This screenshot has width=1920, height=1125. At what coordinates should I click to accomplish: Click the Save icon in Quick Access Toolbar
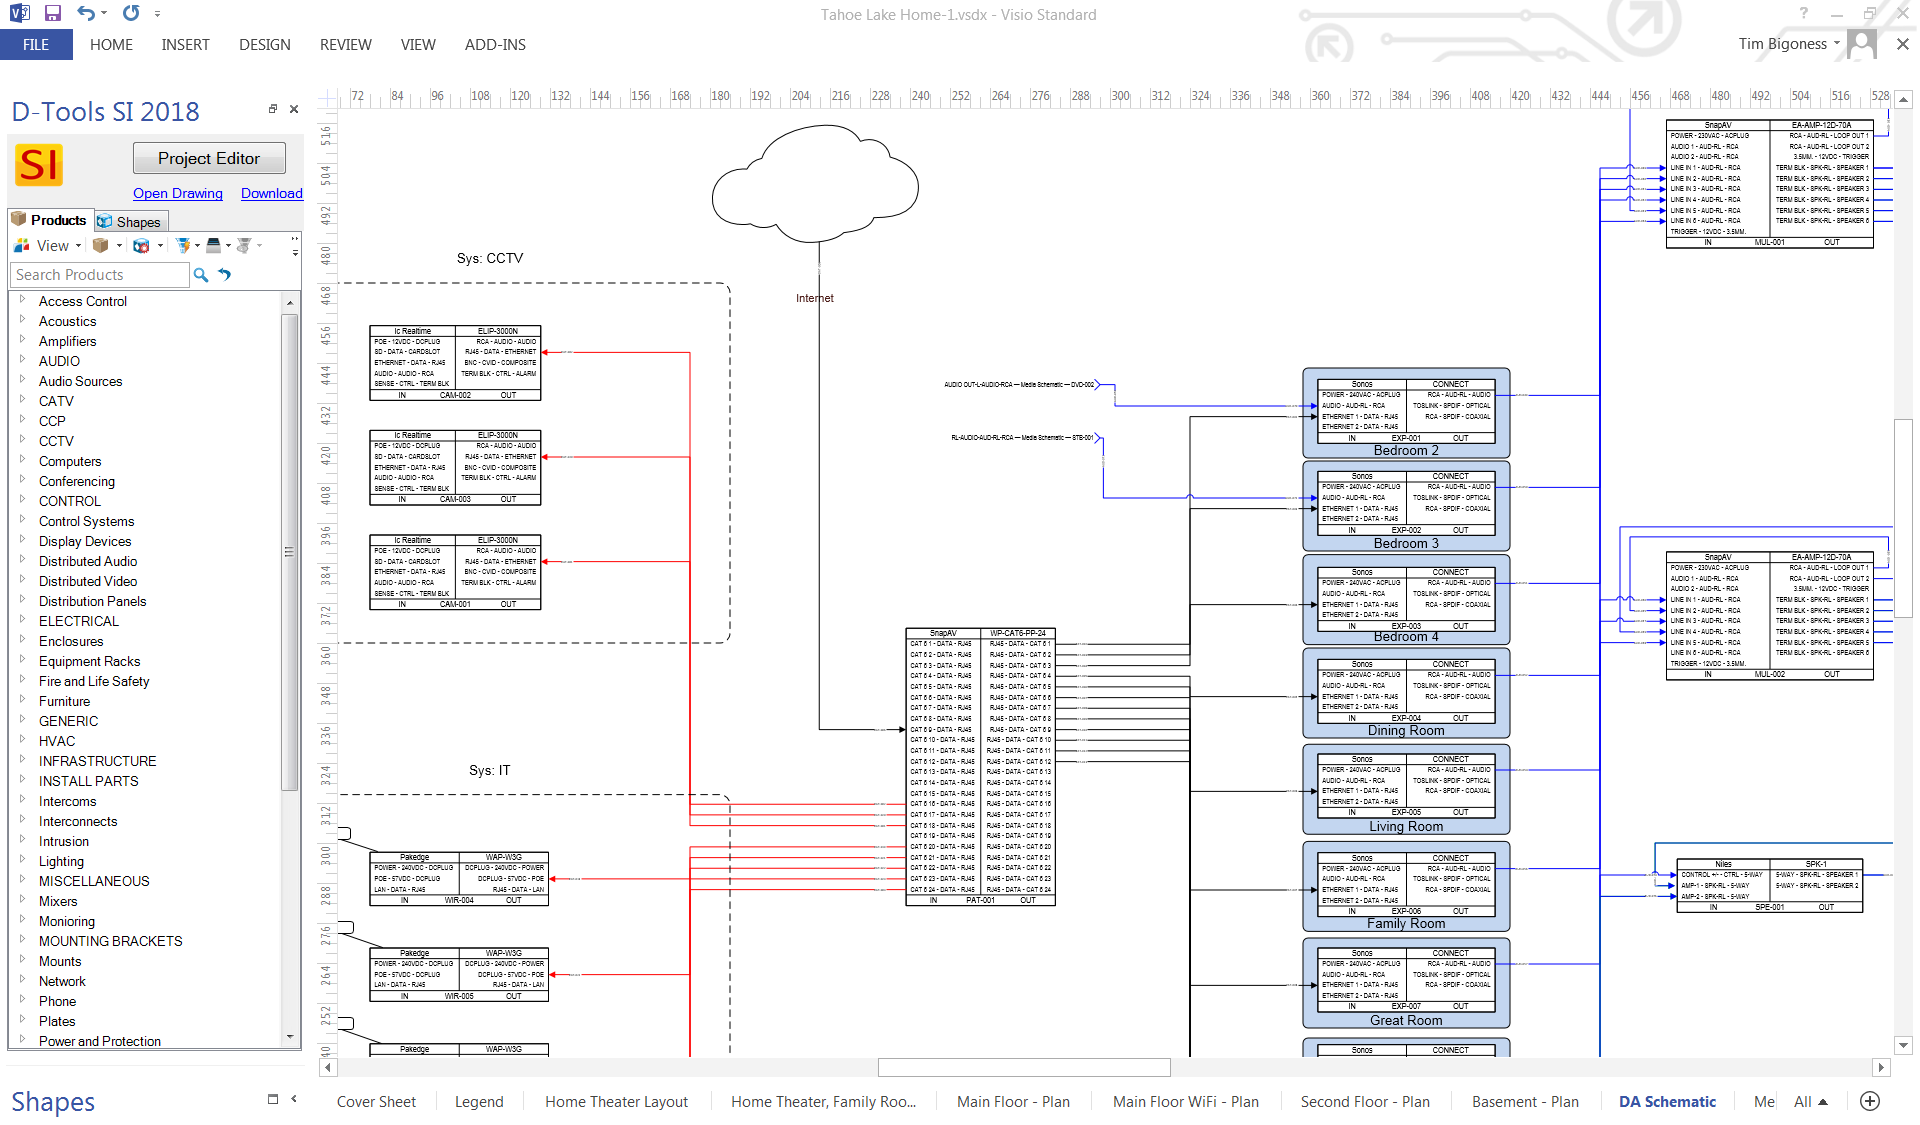click(53, 13)
